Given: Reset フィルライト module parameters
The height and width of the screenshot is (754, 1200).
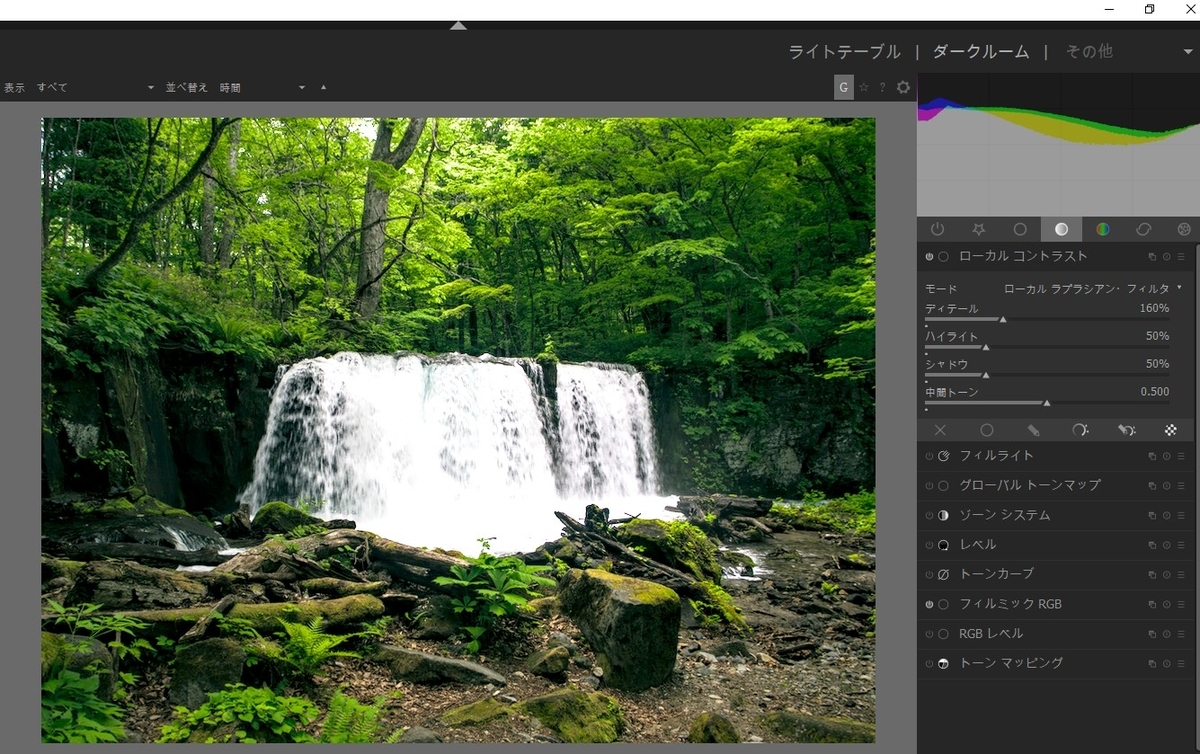Looking at the screenshot, I should tap(1166, 456).
